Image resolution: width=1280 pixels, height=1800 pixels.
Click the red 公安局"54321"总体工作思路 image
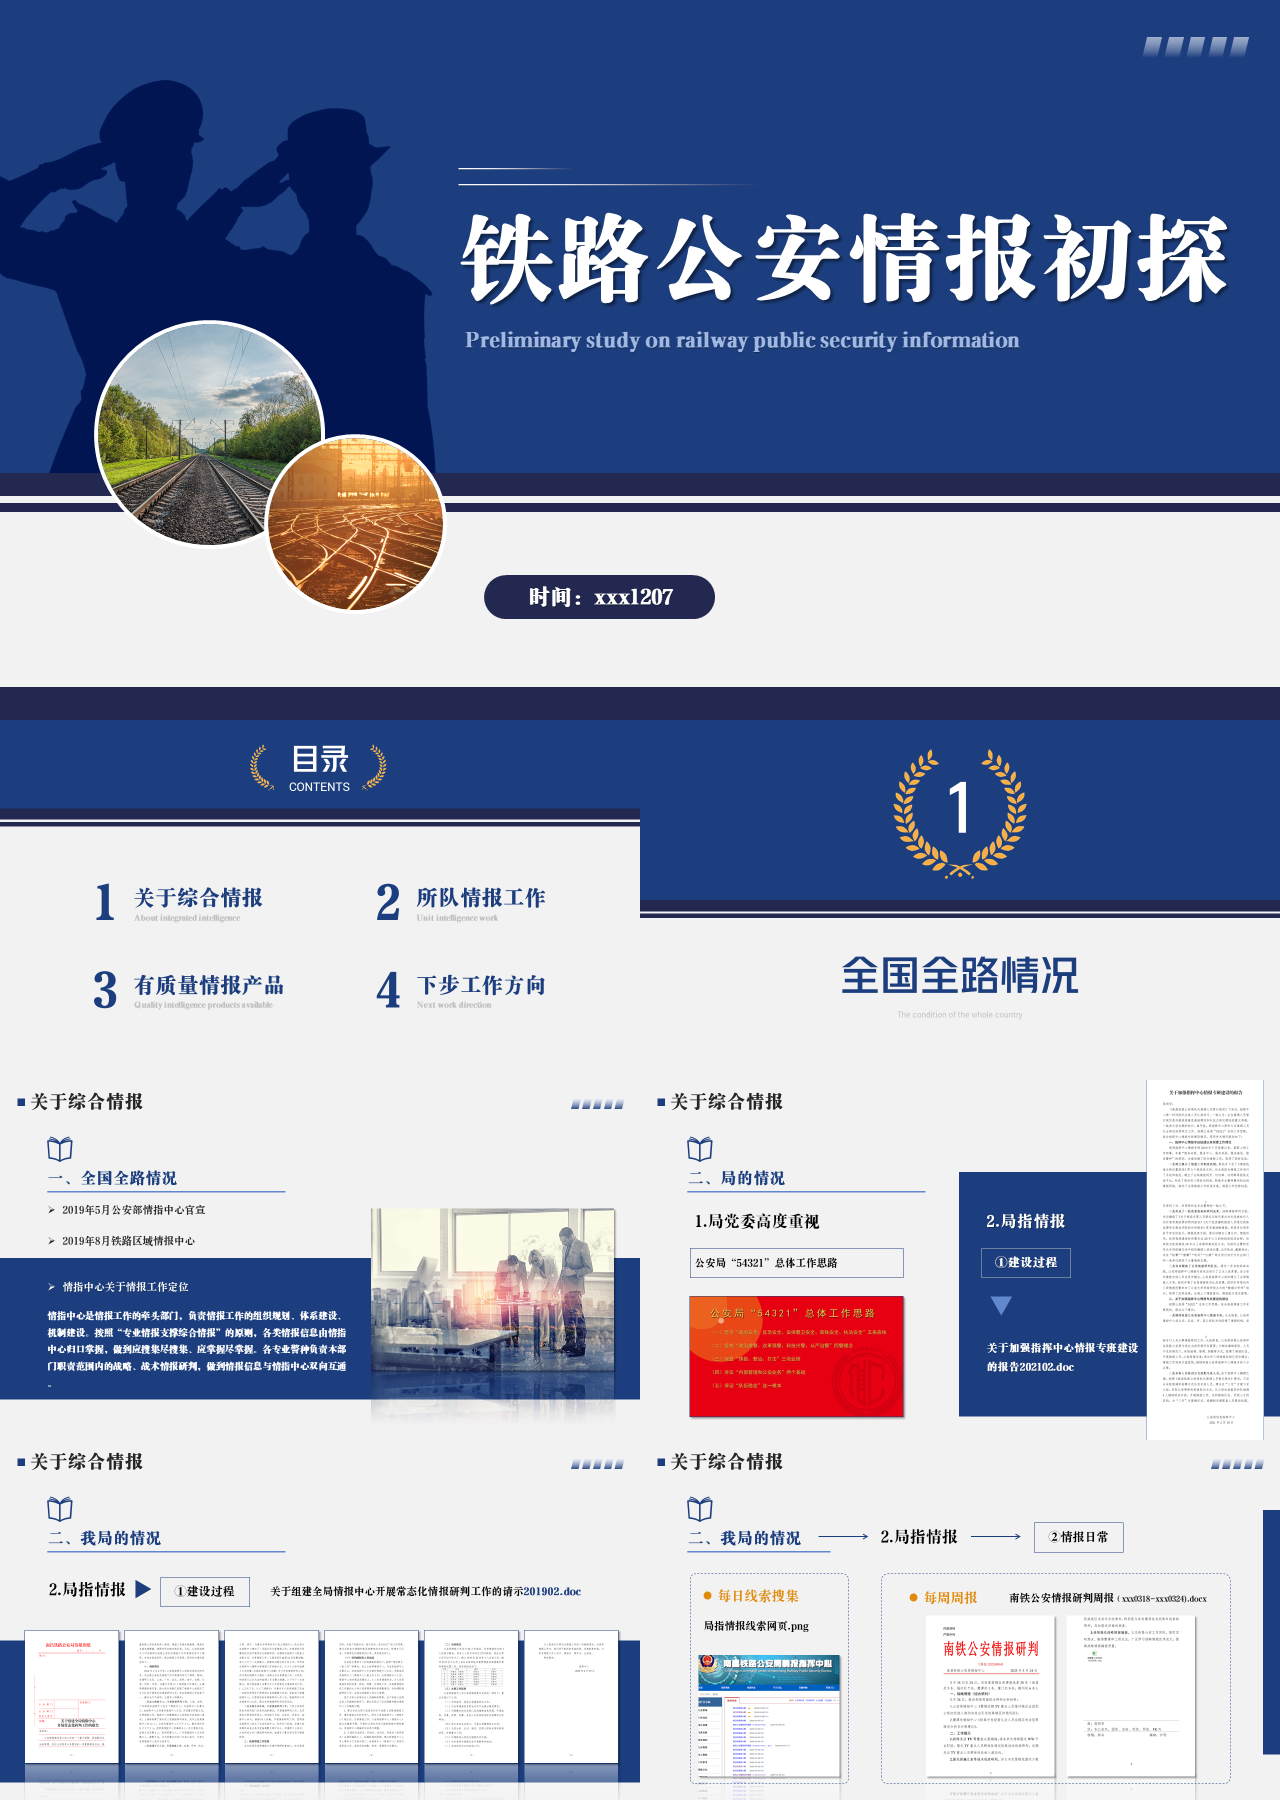[797, 1357]
